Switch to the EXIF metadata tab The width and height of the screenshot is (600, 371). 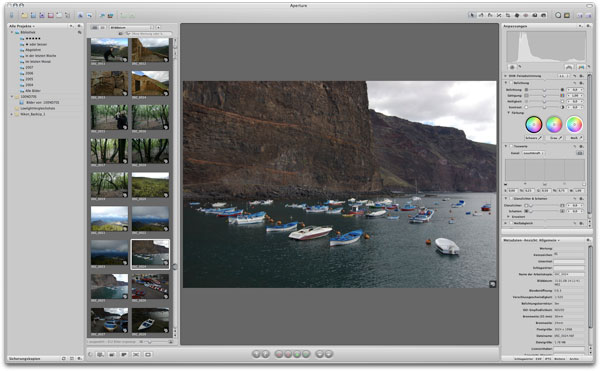(538, 359)
